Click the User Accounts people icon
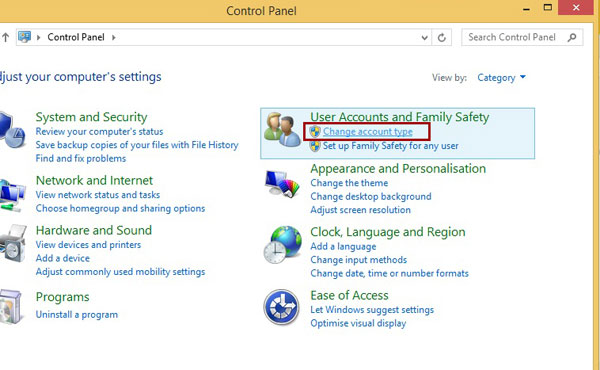This screenshot has width=600, height=370. [282, 130]
